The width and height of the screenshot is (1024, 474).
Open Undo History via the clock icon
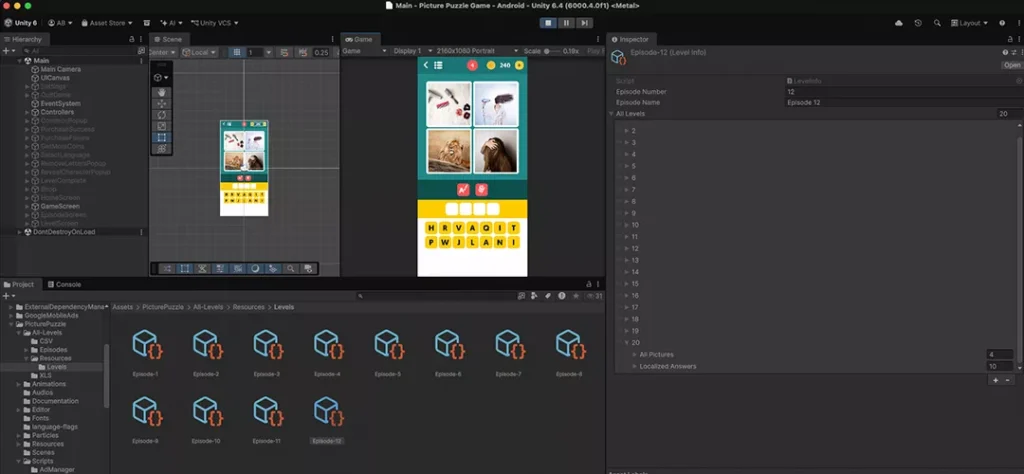tap(918, 23)
